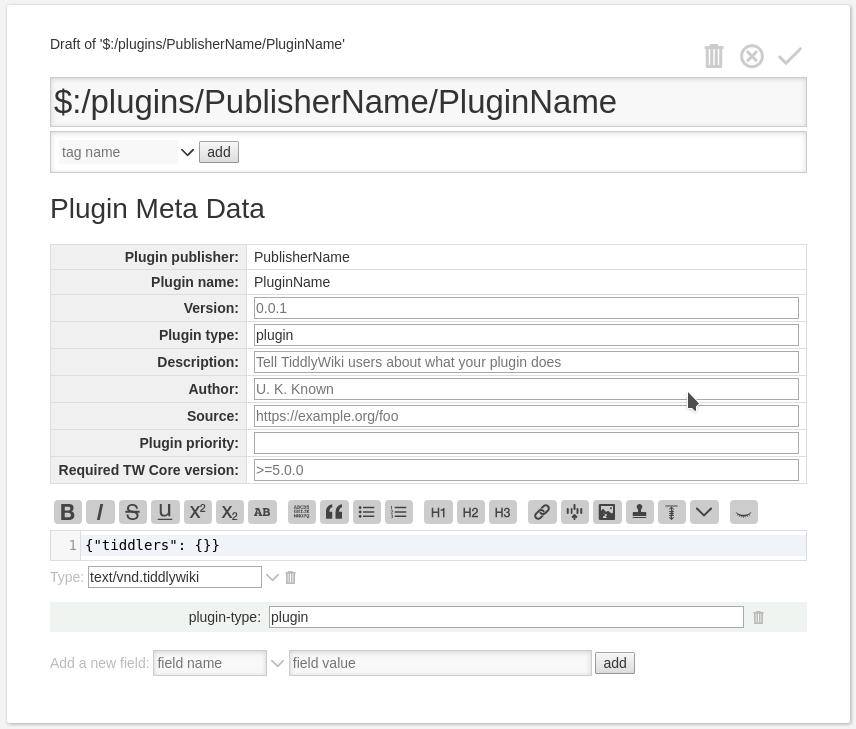Insert a link with the chain icon
The width and height of the screenshot is (856, 729).
pos(542,512)
